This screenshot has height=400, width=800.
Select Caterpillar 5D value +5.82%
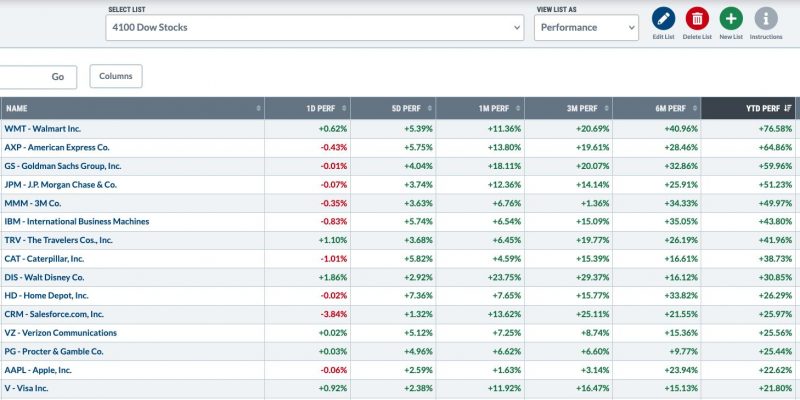[x=418, y=259]
